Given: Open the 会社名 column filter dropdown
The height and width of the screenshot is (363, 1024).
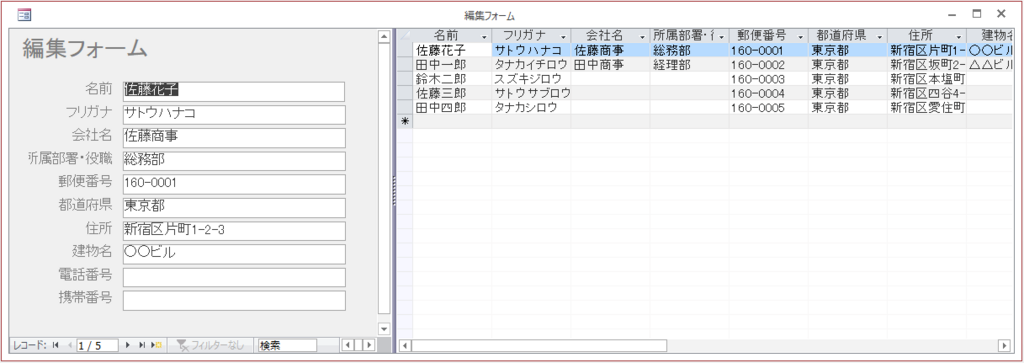Looking at the screenshot, I should (x=643, y=36).
